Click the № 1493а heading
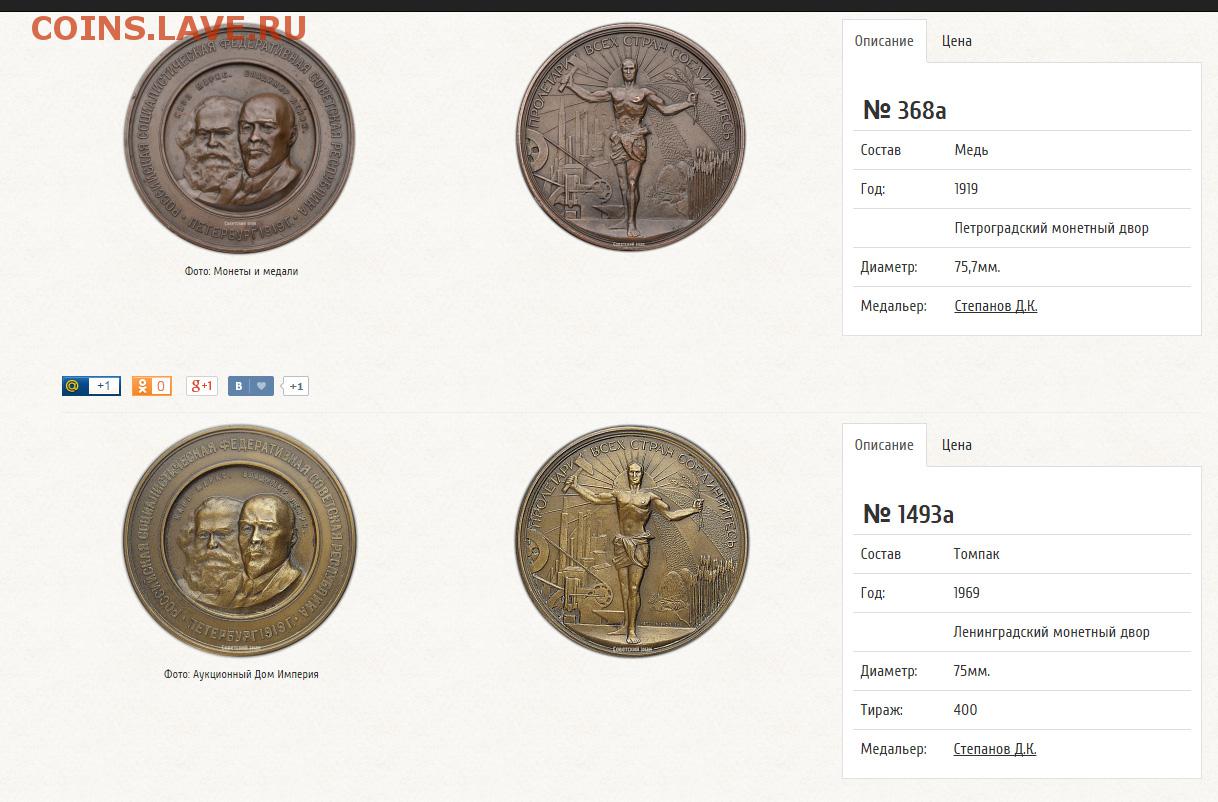Screen dimensions: 1218x802 pos(908,514)
